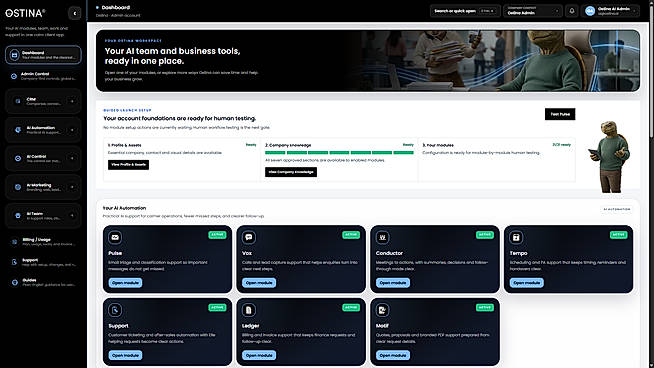Image resolution: width=654 pixels, height=368 pixels.
Task: Click the Support icon in sidebar
Action: click(x=15, y=262)
